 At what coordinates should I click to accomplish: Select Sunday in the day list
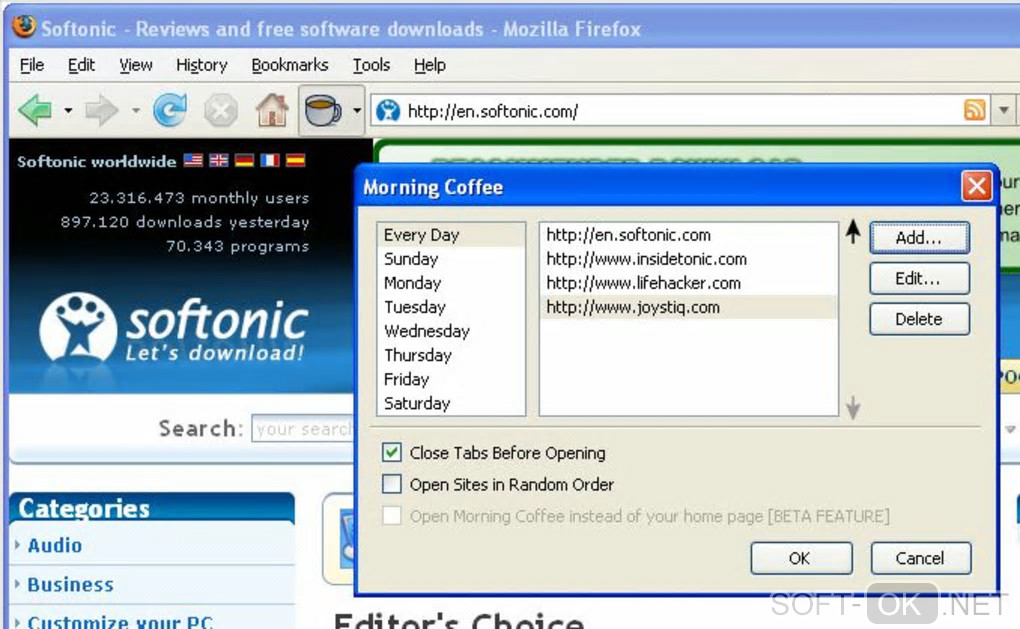[451, 259]
